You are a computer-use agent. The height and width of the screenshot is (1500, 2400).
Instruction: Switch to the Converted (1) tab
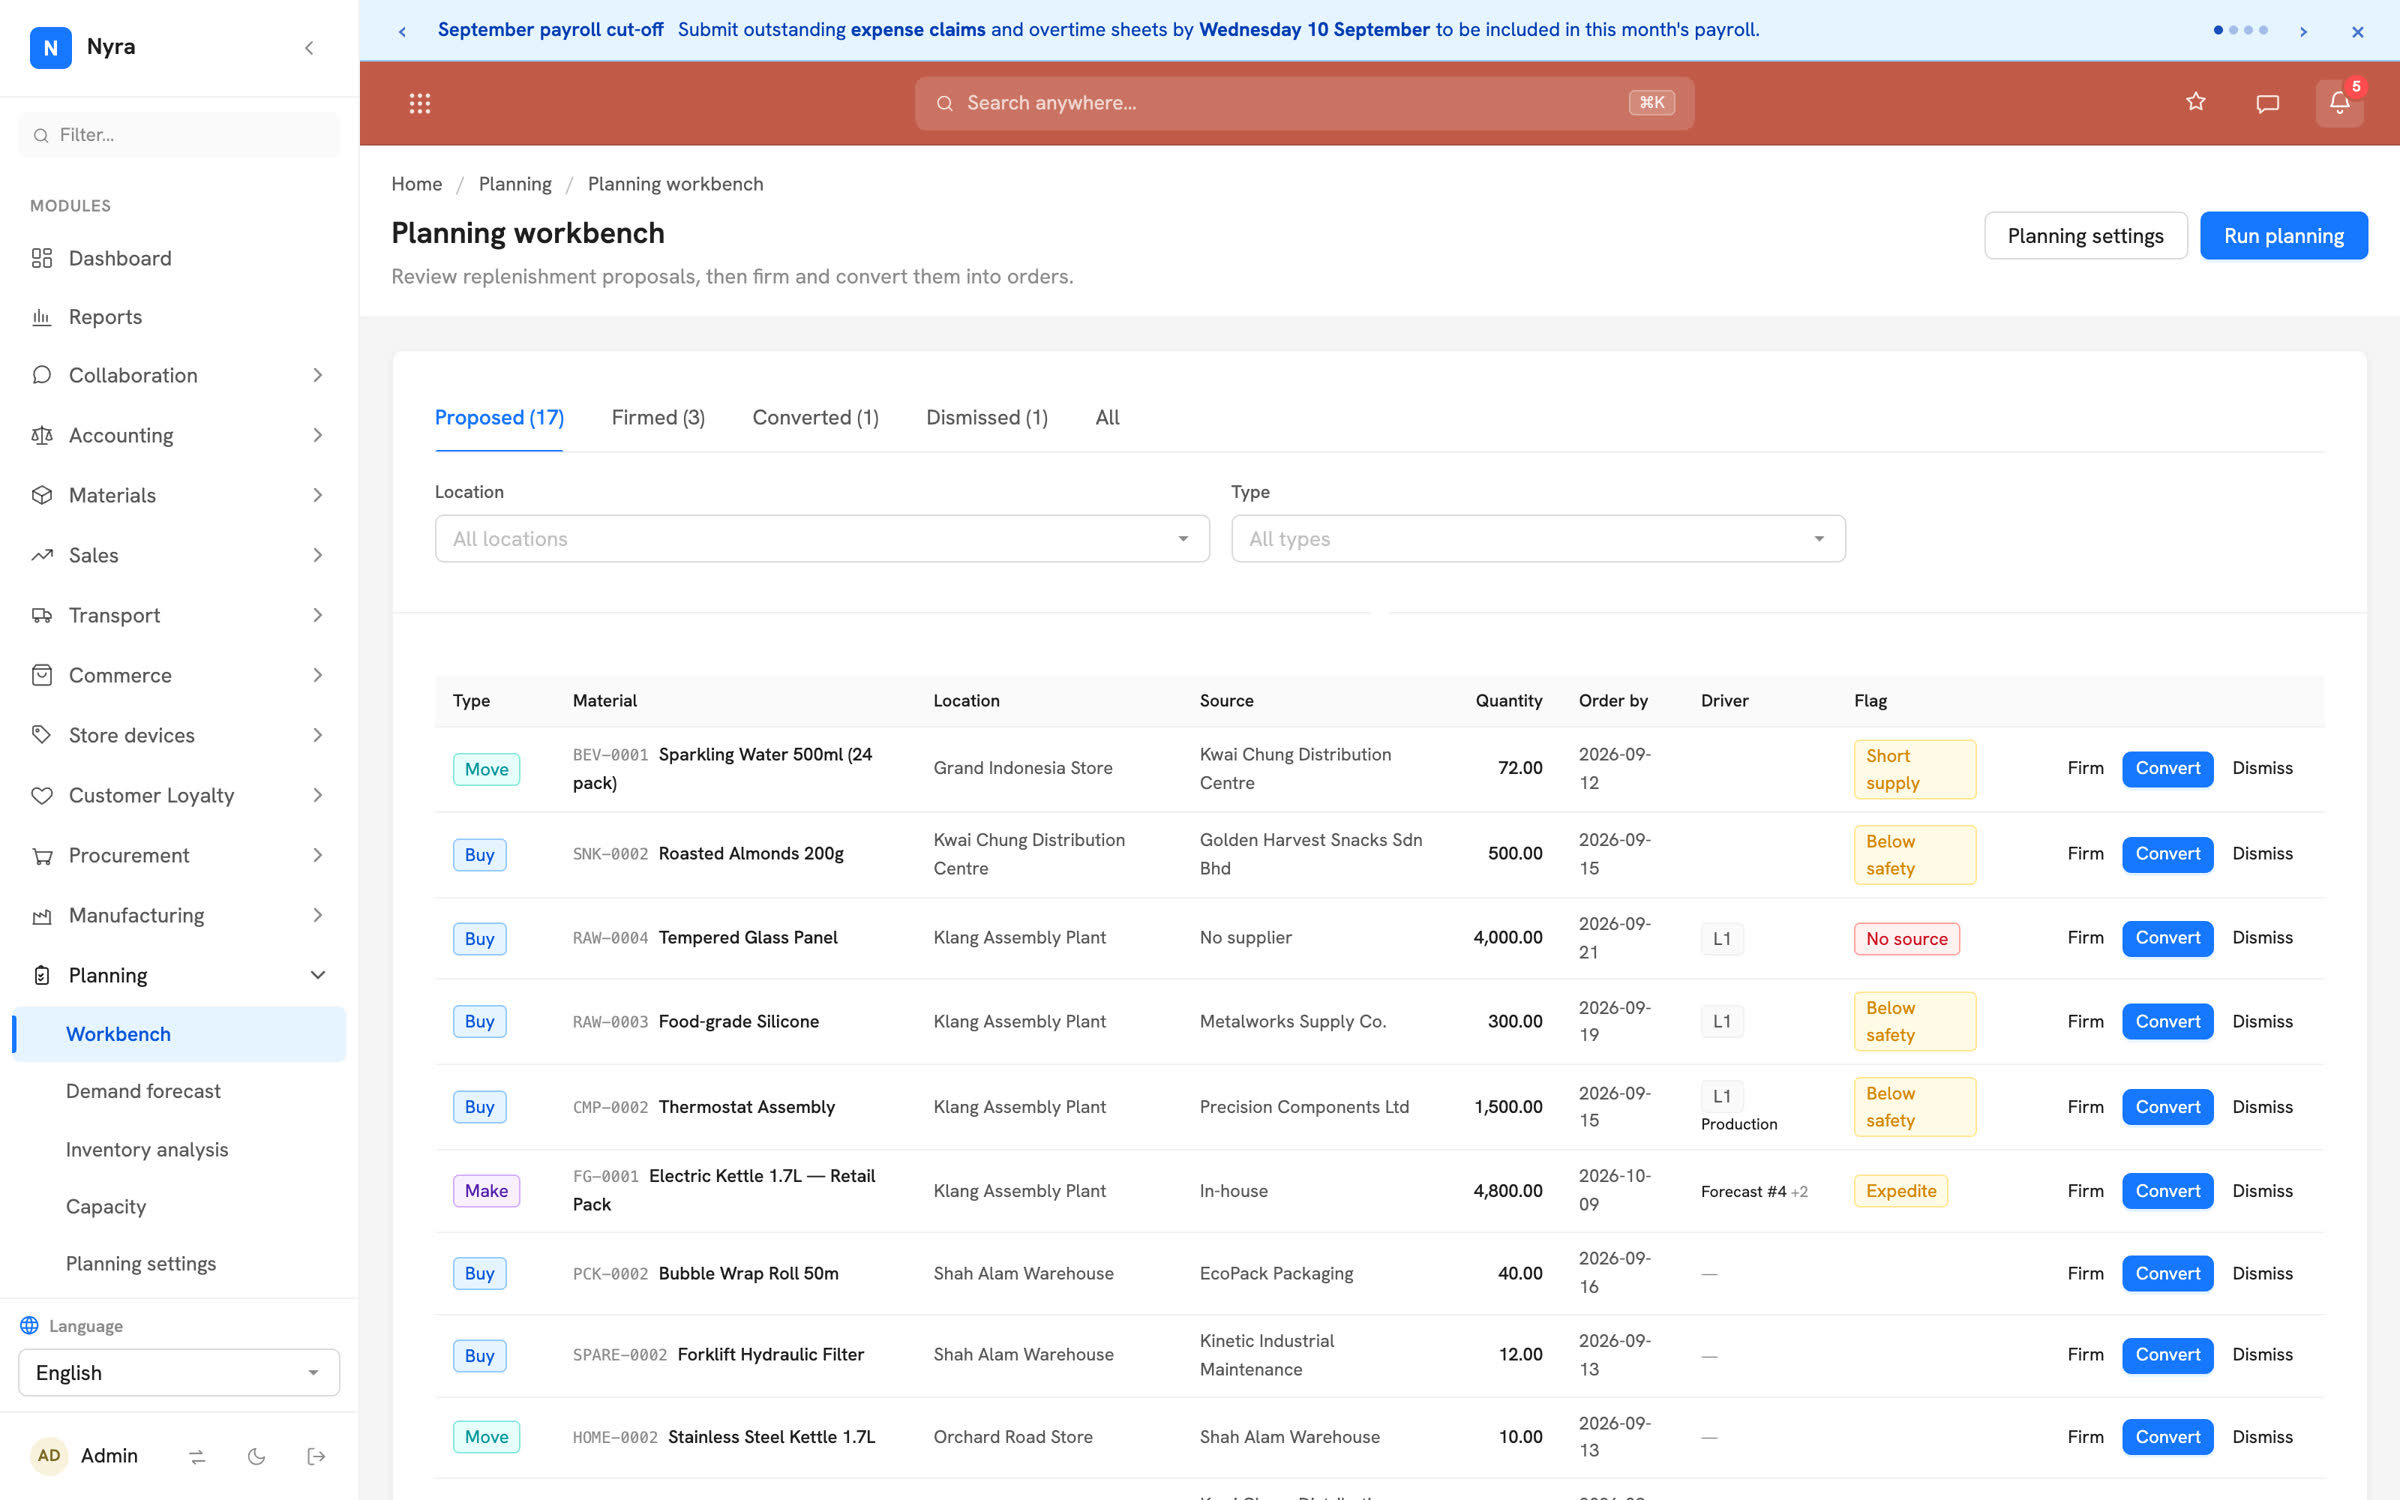pyautogui.click(x=815, y=418)
